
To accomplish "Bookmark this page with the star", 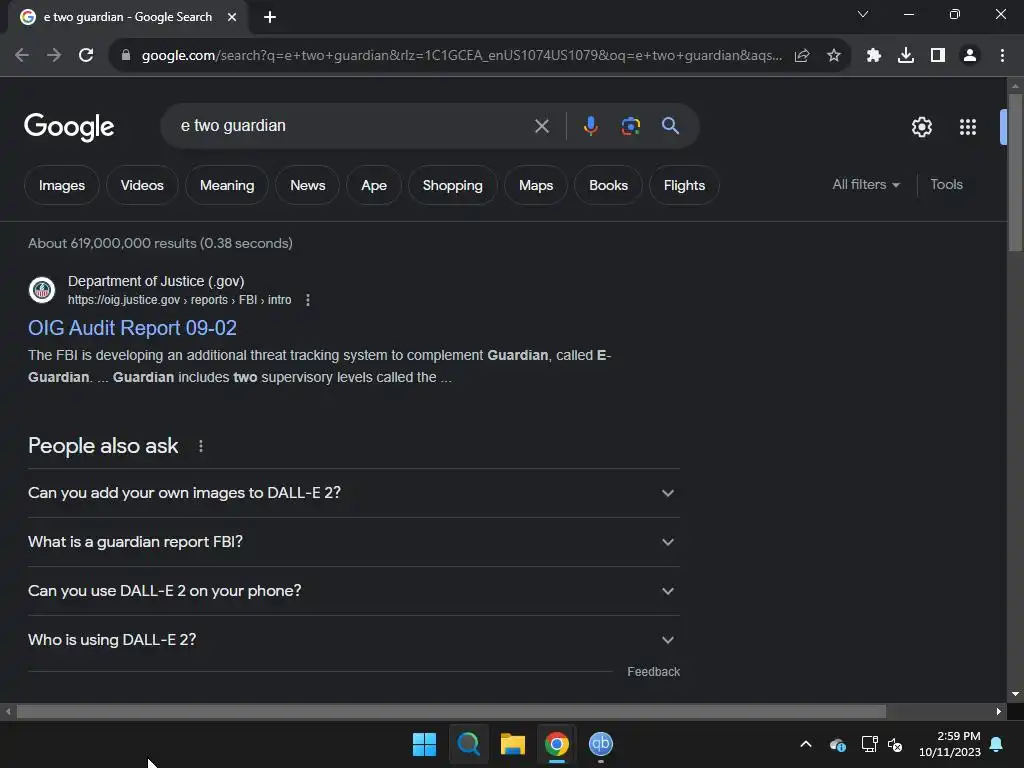I will click(x=834, y=56).
